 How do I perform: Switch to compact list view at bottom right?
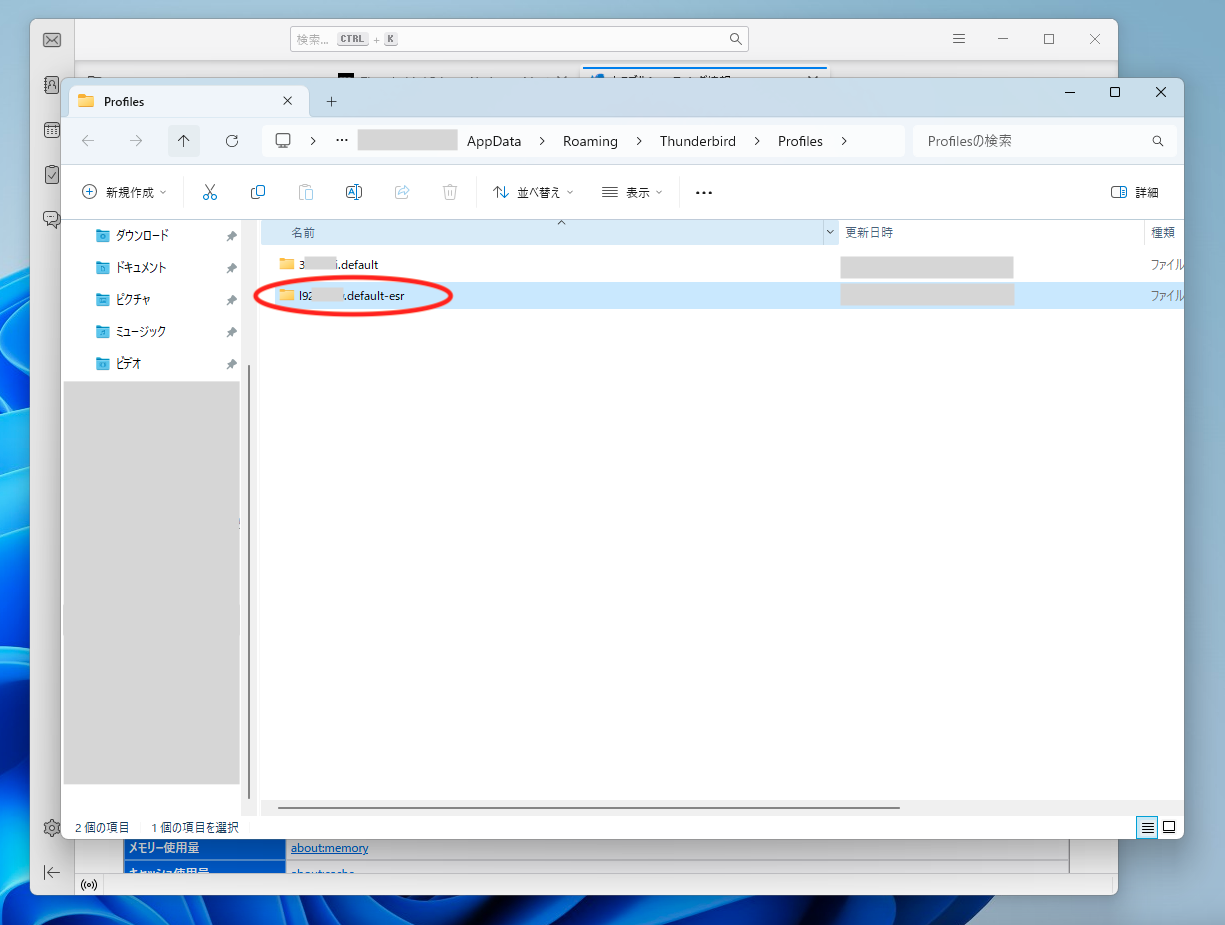pos(1146,827)
